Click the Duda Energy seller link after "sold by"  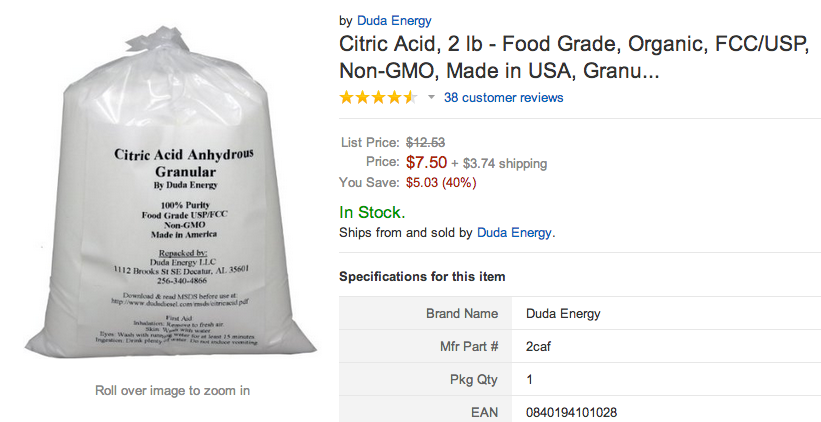pyautogui.click(x=514, y=232)
